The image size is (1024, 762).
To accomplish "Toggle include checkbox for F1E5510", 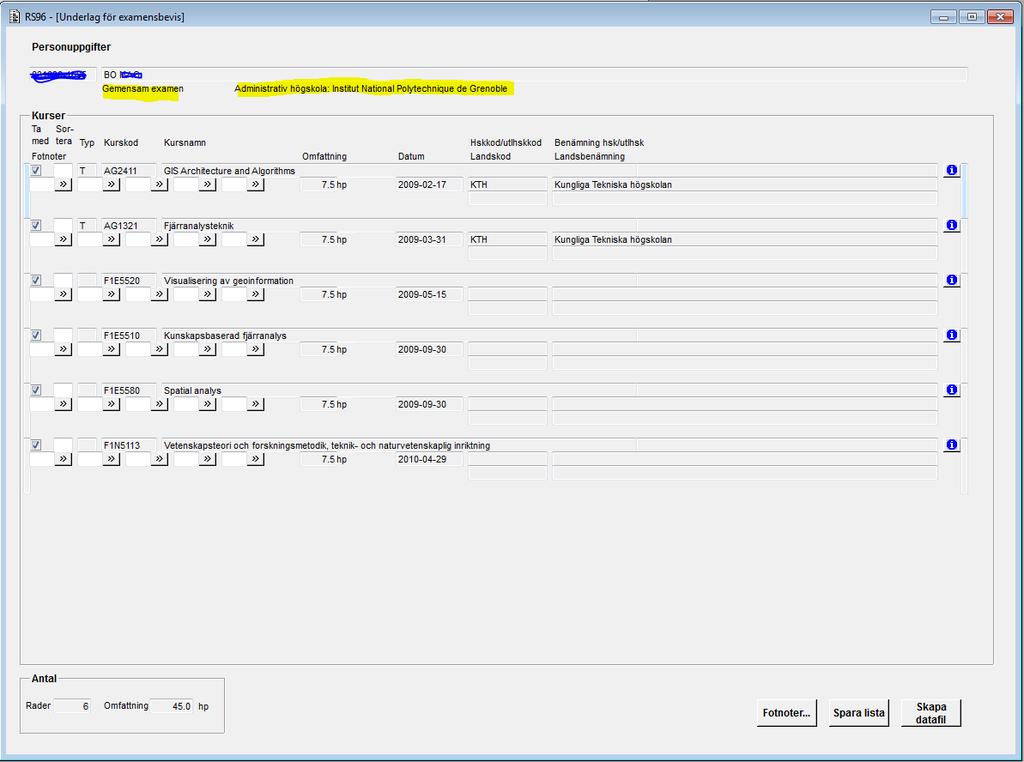I will tap(36, 335).
